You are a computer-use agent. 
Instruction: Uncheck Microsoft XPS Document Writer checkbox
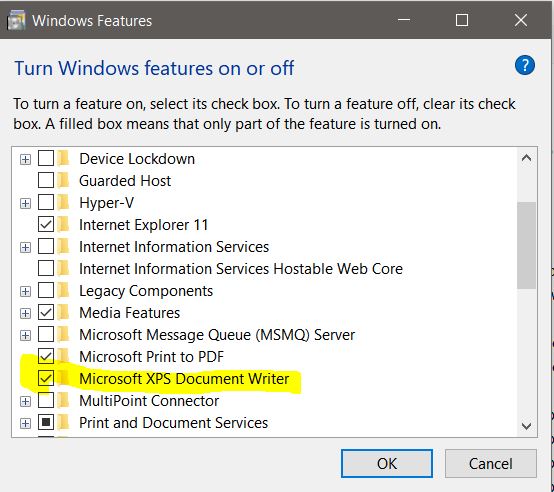(x=46, y=379)
